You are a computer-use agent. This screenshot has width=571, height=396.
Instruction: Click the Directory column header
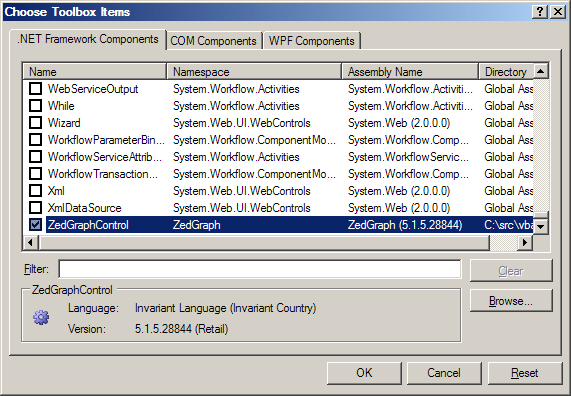[506, 72]
